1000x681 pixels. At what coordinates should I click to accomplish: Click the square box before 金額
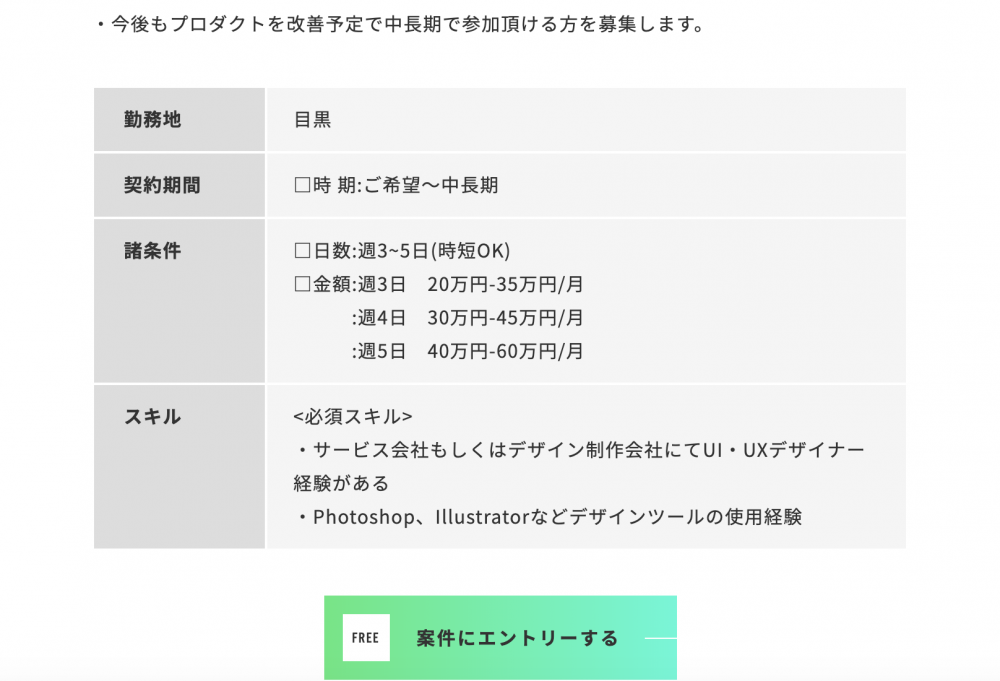[x=302, y=284]
